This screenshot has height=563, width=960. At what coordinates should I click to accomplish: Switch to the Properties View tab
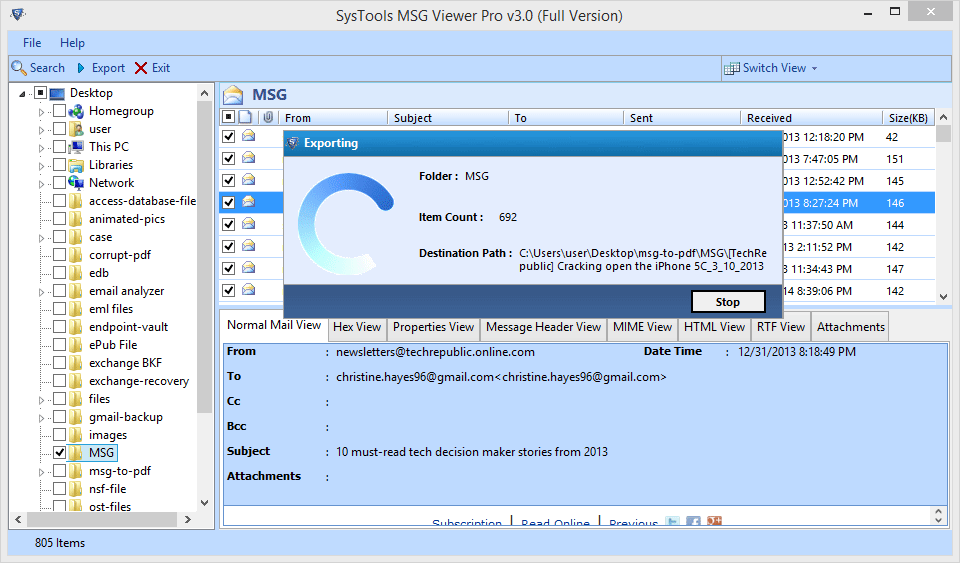tap(433, 327)
